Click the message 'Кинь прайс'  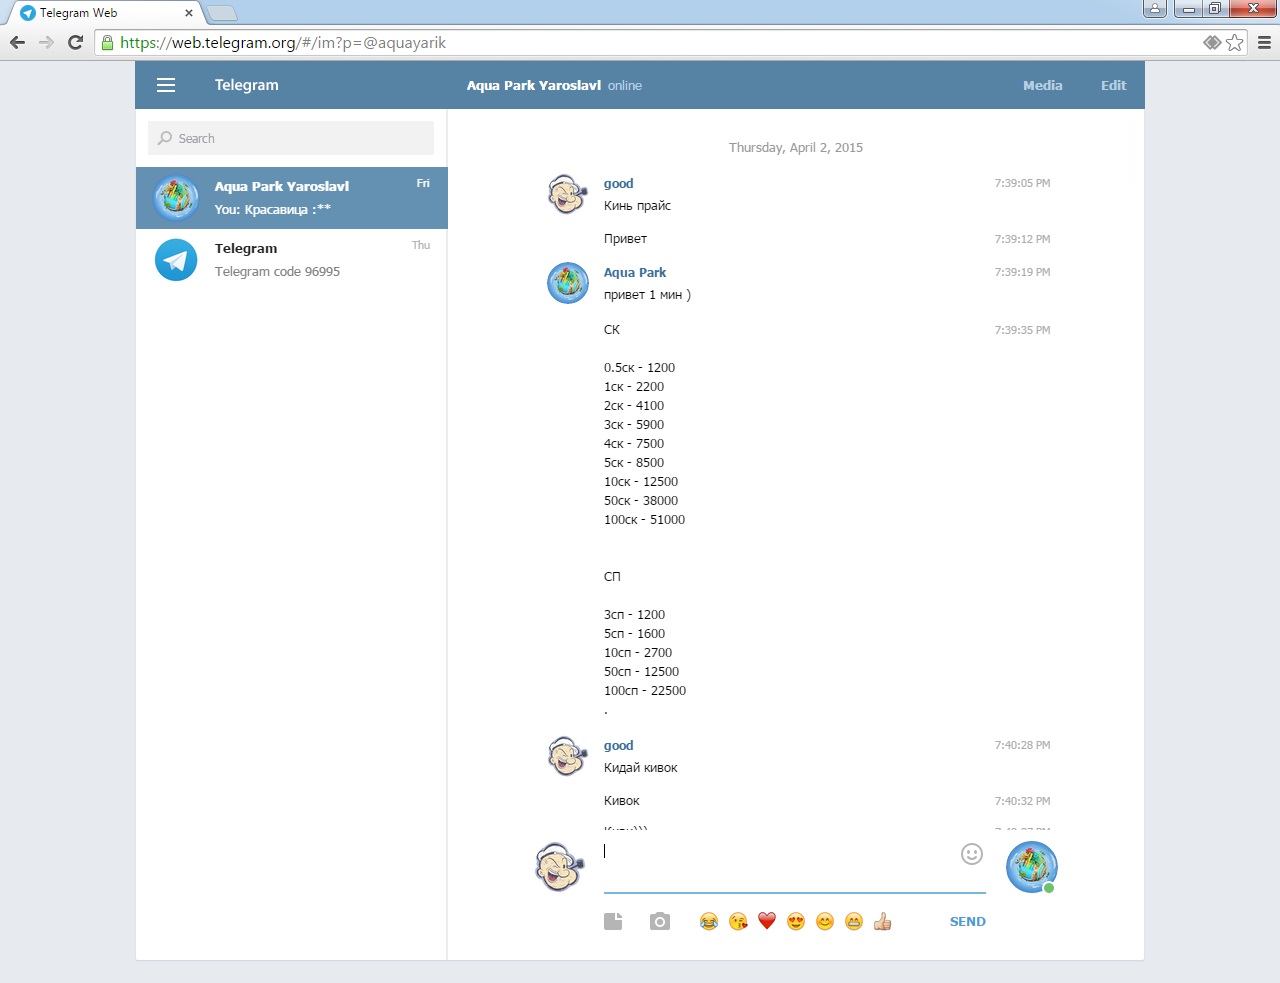click(637, 205)
